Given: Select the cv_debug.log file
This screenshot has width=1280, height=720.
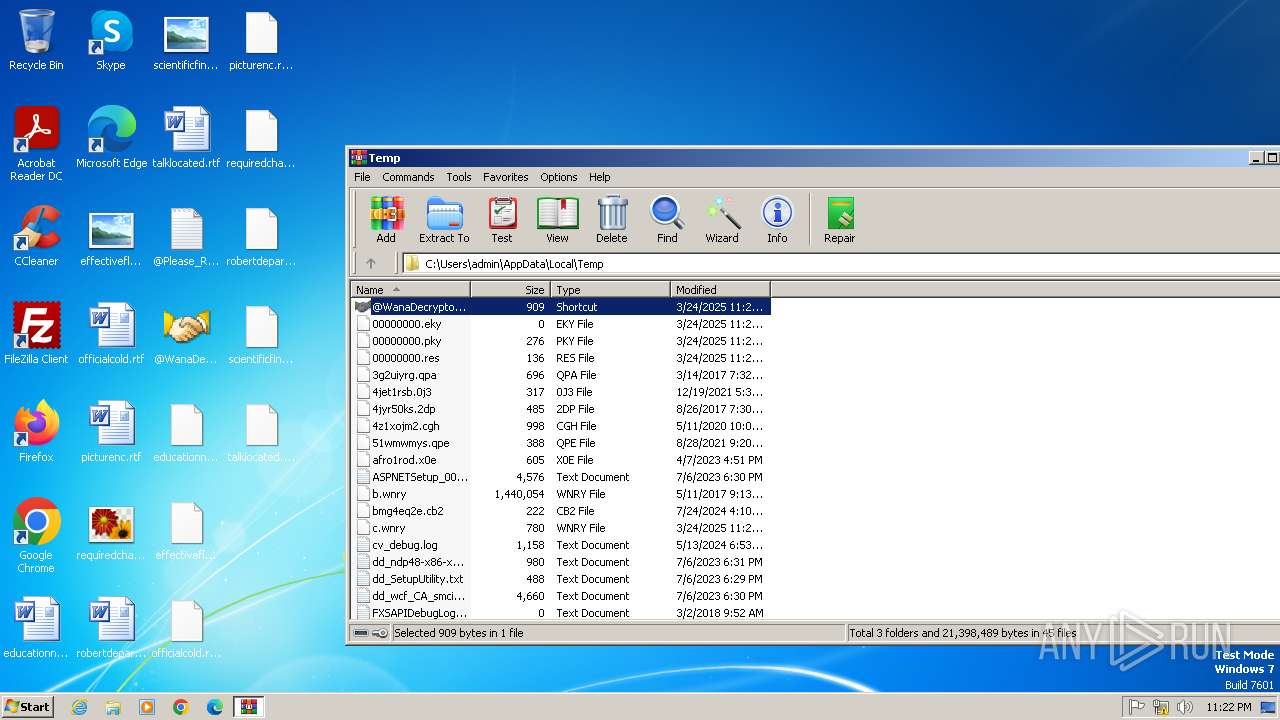Looking at the screenshot, I should (561, 545).
